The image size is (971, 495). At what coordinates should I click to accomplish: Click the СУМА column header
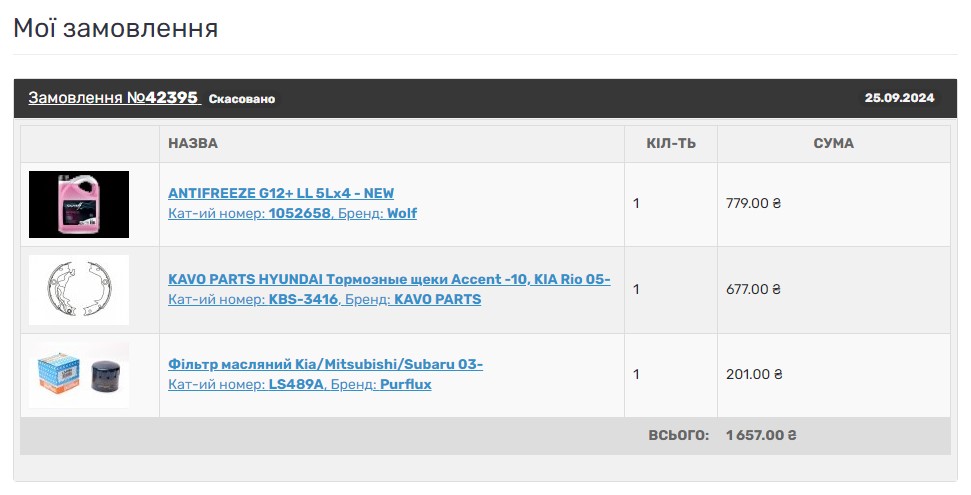[x=833, y=144]
